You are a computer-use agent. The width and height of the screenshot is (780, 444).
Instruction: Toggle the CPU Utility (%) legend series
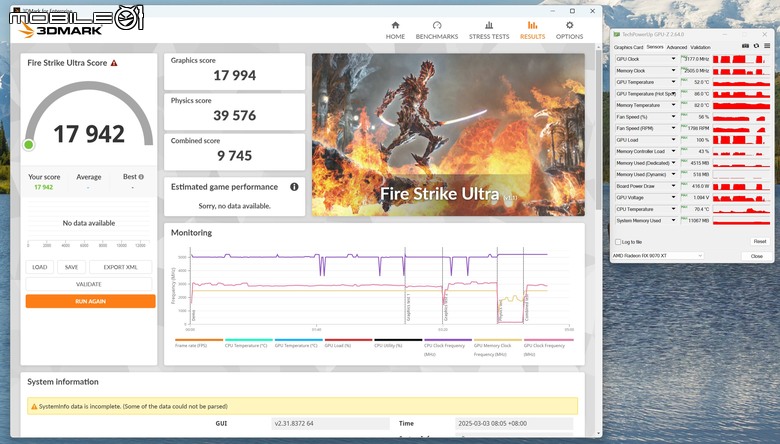click(398, 344)
